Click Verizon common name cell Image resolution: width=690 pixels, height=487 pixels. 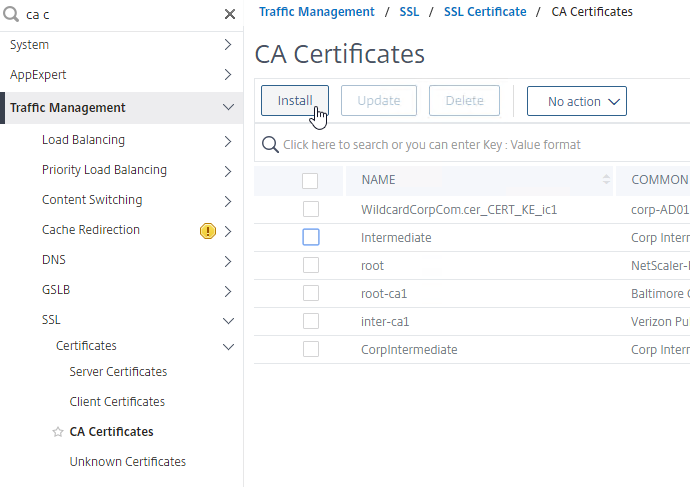660,322
